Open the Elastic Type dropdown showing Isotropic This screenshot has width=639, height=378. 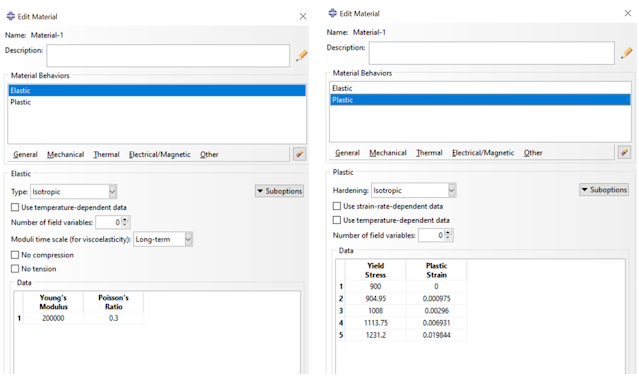74,191
